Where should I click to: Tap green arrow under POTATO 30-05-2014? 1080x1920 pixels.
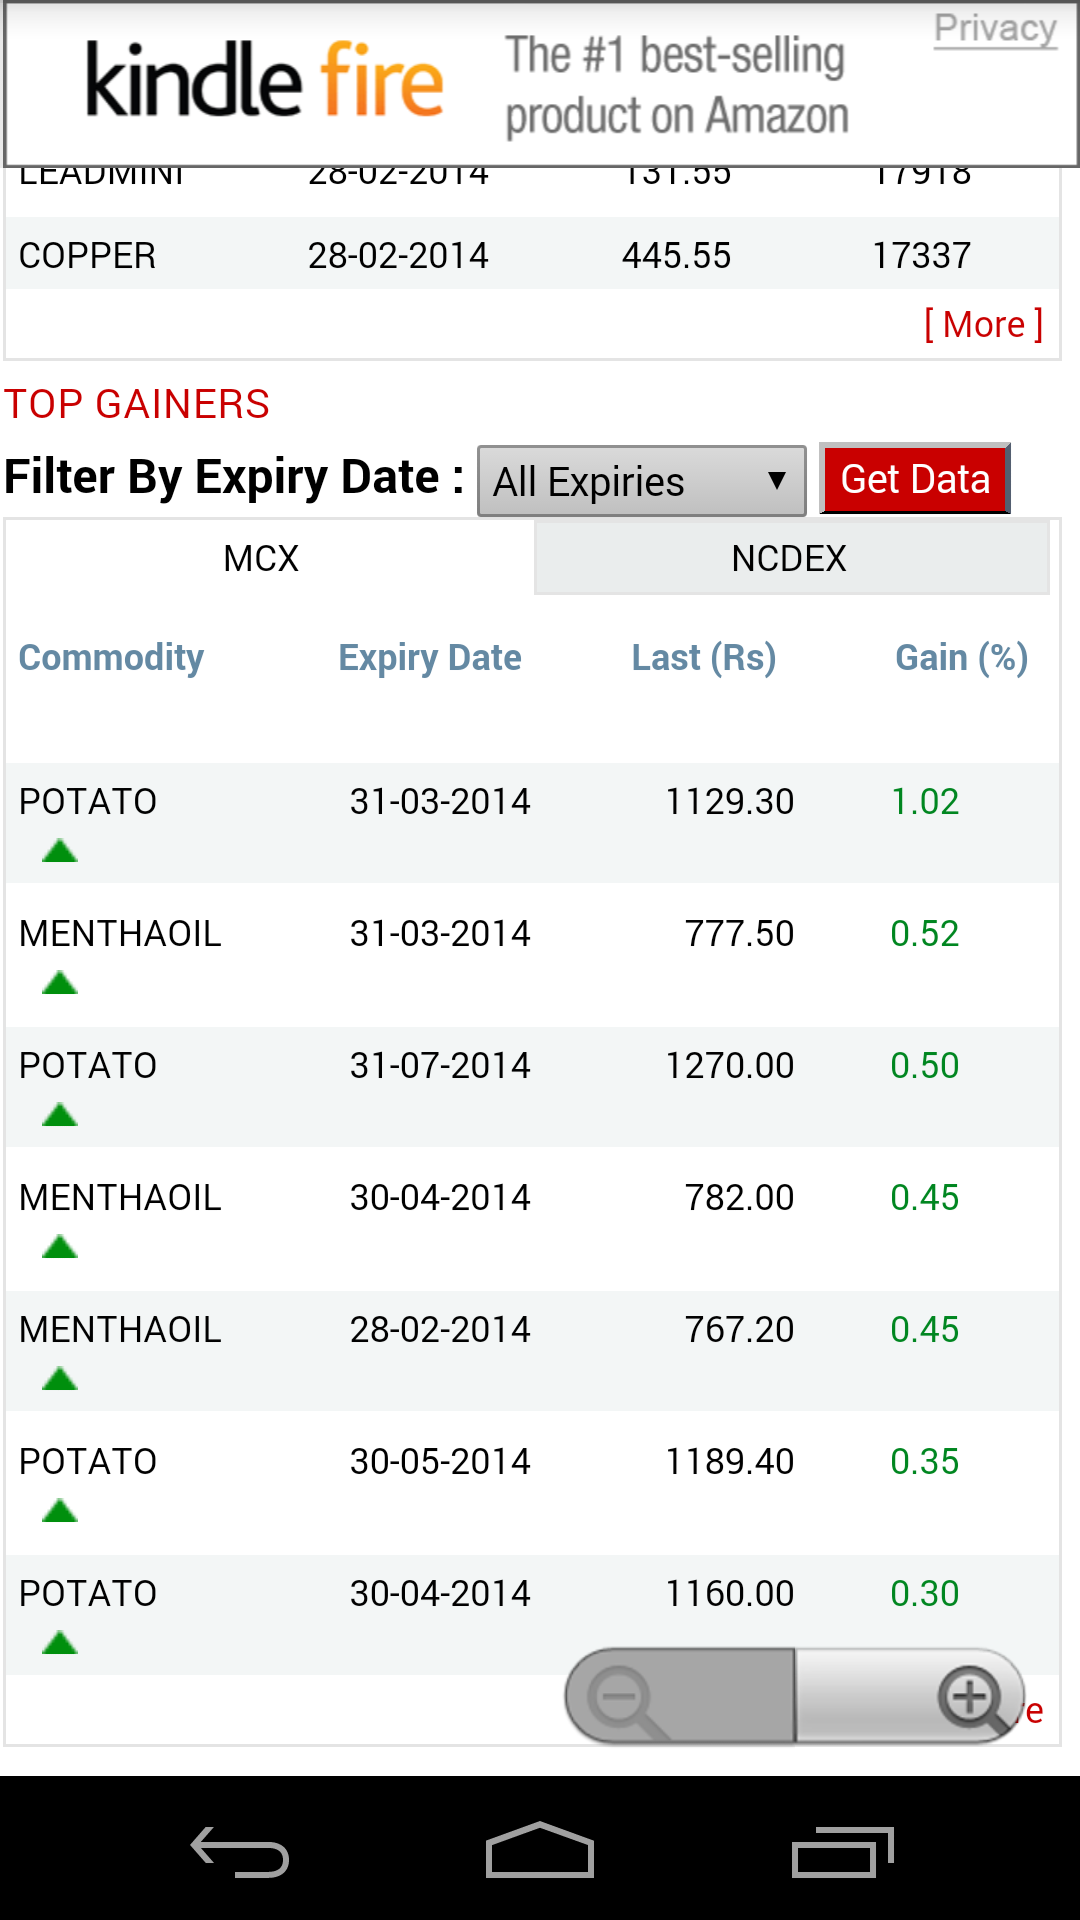[x=60, y=1511]
